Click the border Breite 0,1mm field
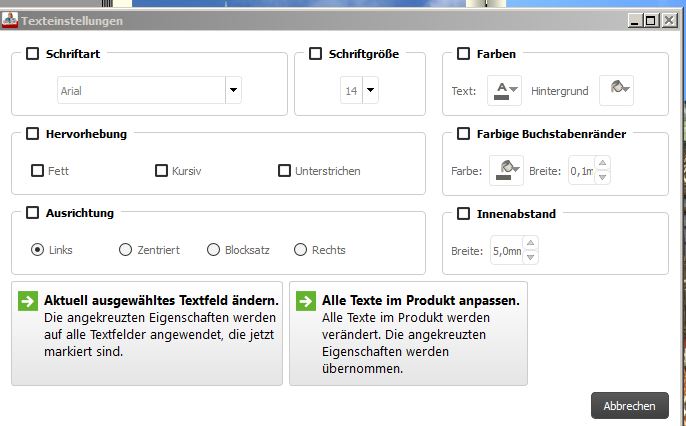 [580, 171]
